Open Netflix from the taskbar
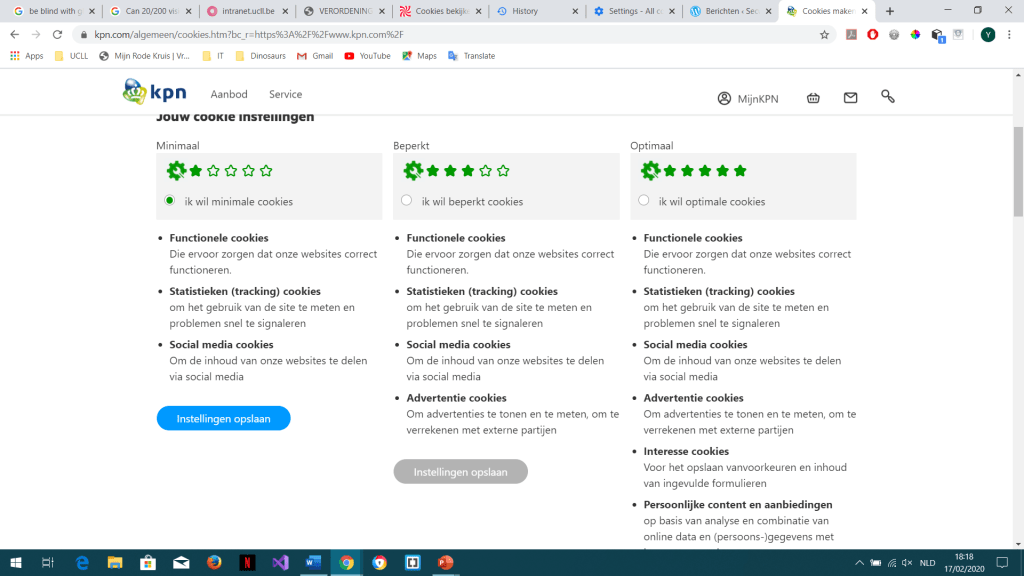The height and width of the screenshot is (576, 1024). point(247,562)
